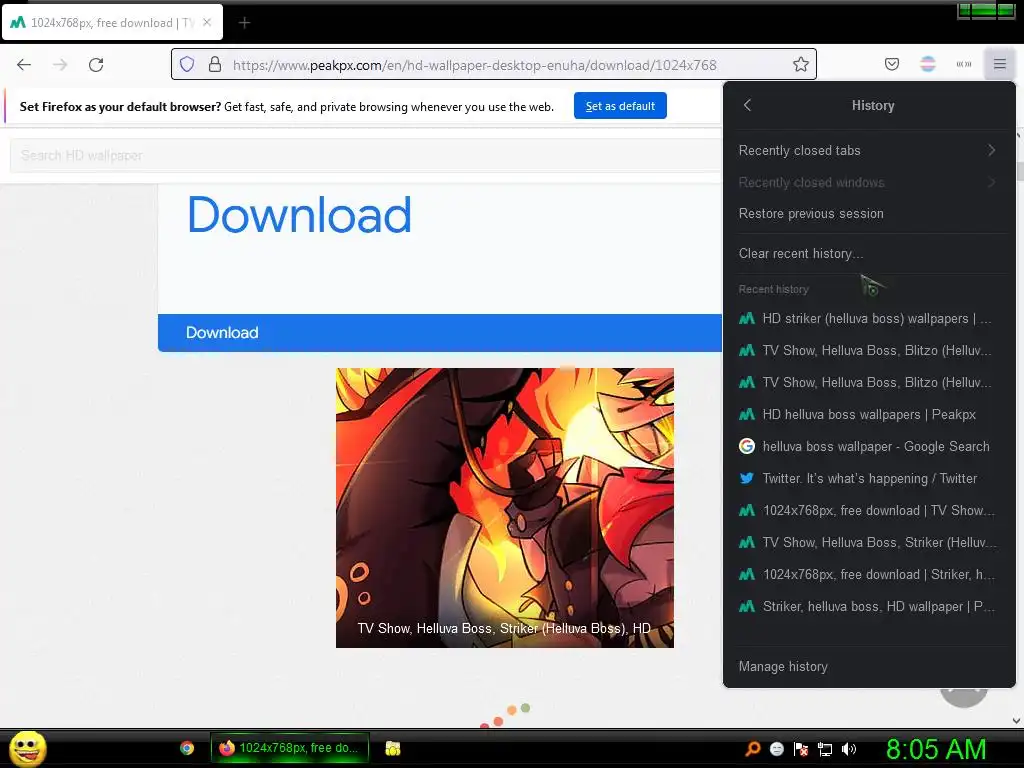Click the volume speaker tray icon
Screen dimensions: 1024x768
click(849, 749)
